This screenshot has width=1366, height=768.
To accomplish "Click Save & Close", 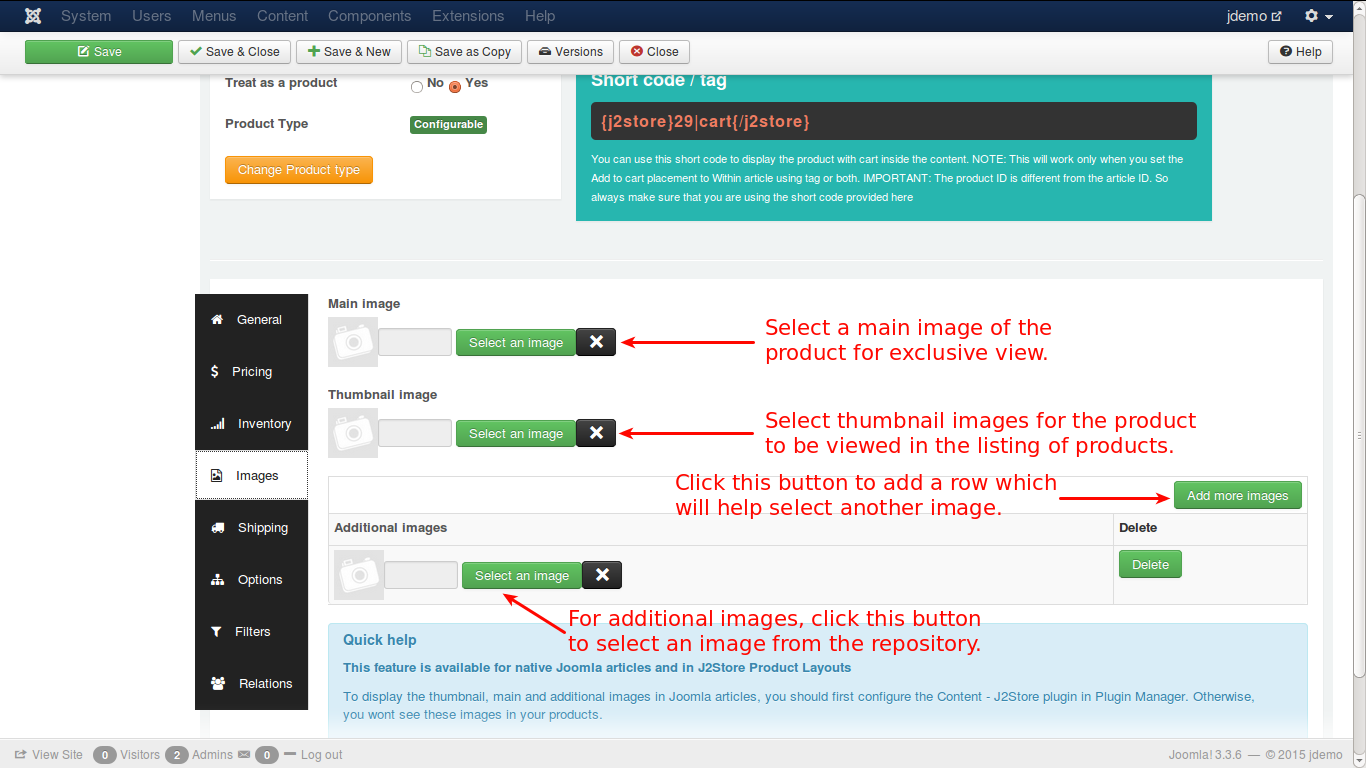I will click(234, 52).
